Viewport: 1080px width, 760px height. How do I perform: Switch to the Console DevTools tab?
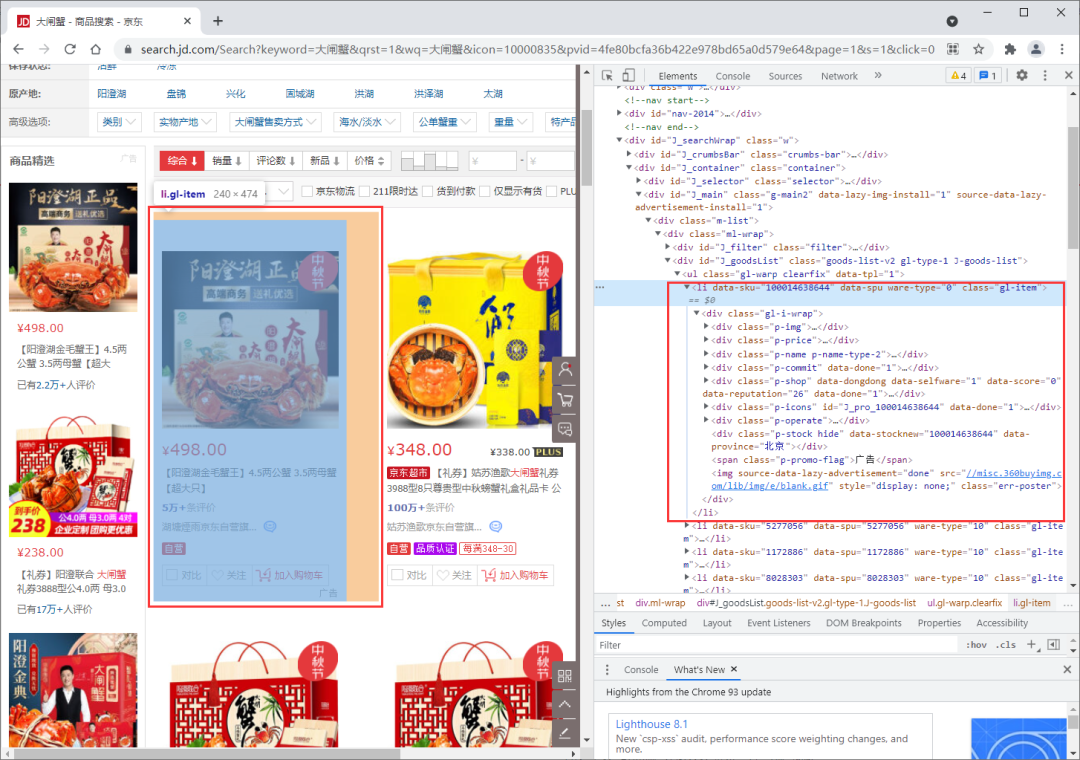tap(732, 76)
